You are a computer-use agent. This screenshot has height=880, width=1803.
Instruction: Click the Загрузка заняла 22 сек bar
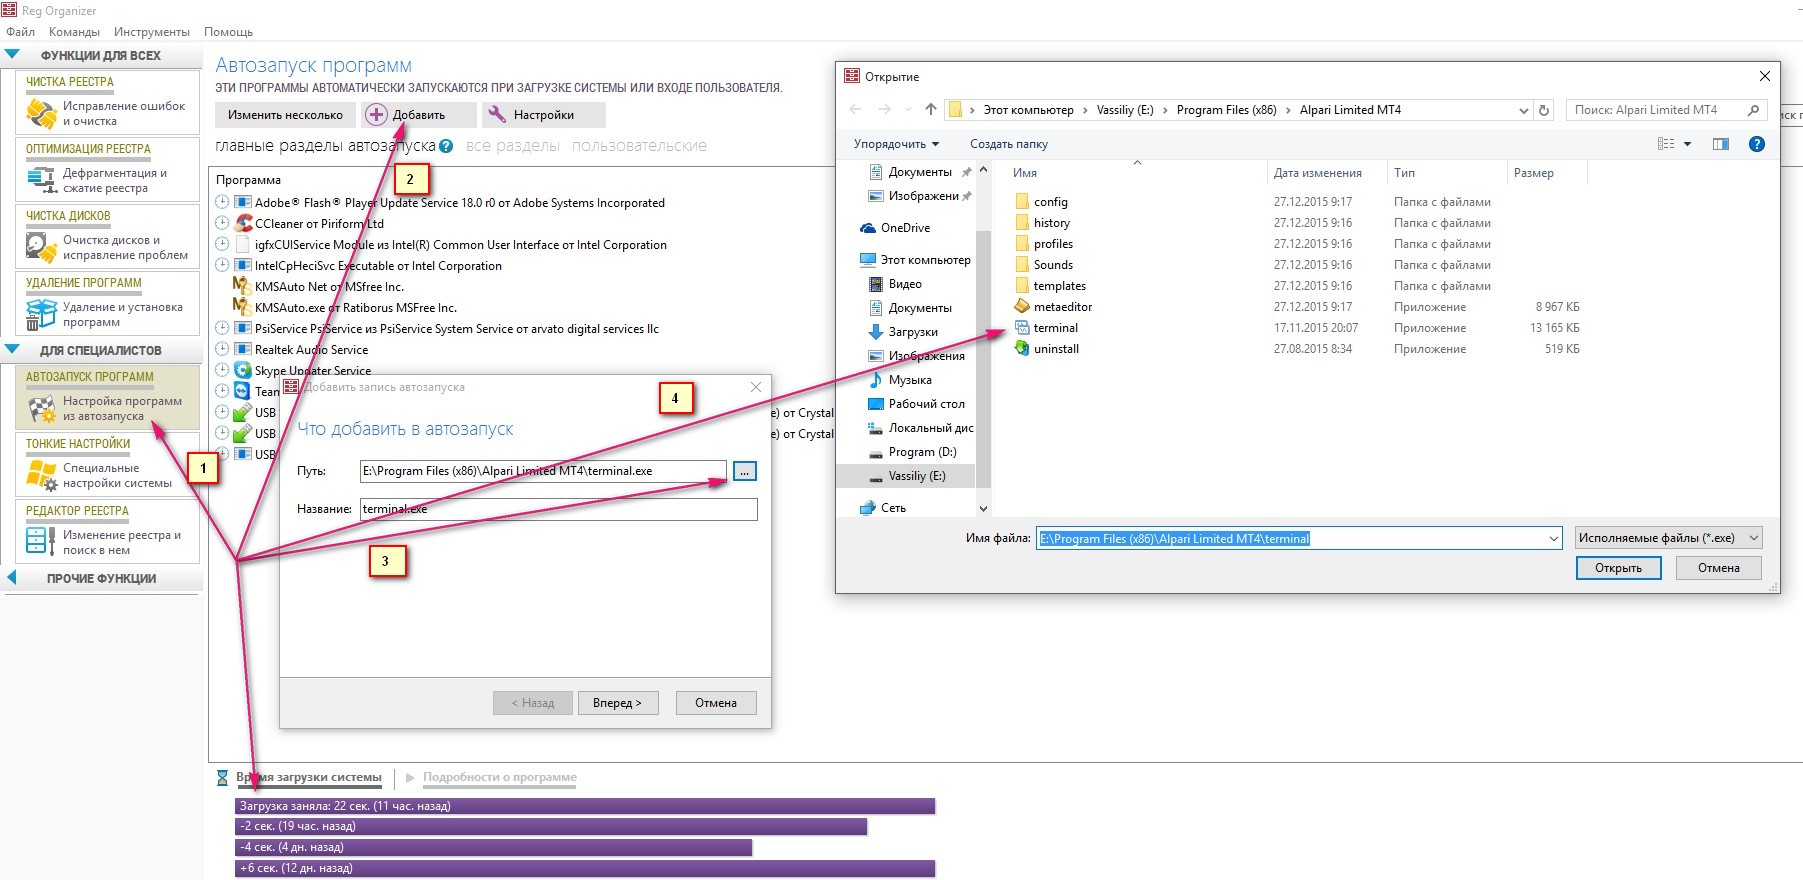[x=585, y=806]
